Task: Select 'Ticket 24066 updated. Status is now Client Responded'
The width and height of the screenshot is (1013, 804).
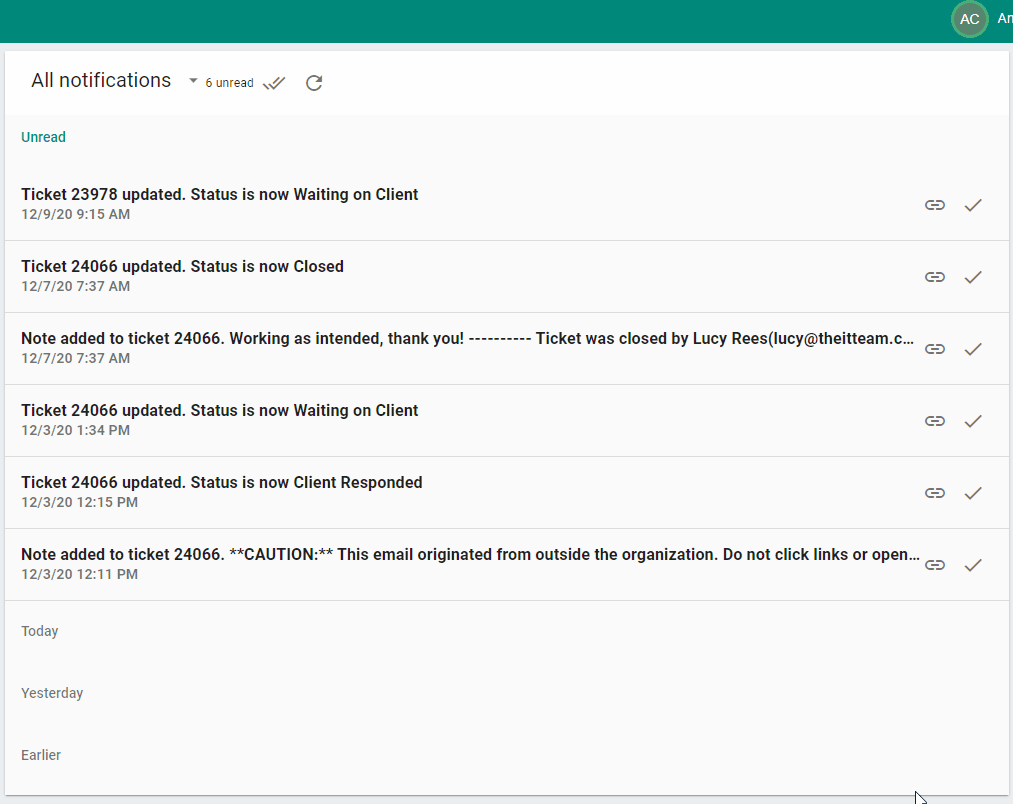Action: 506,493
